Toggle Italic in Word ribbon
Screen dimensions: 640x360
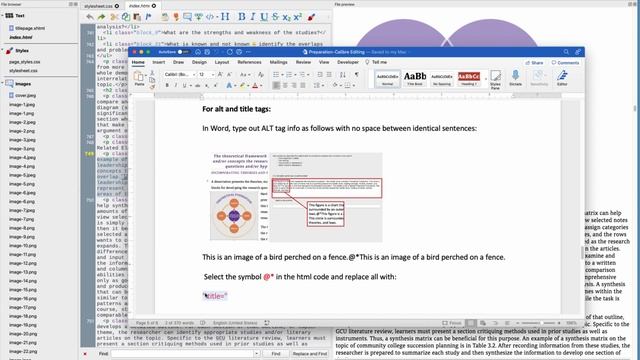176,85
